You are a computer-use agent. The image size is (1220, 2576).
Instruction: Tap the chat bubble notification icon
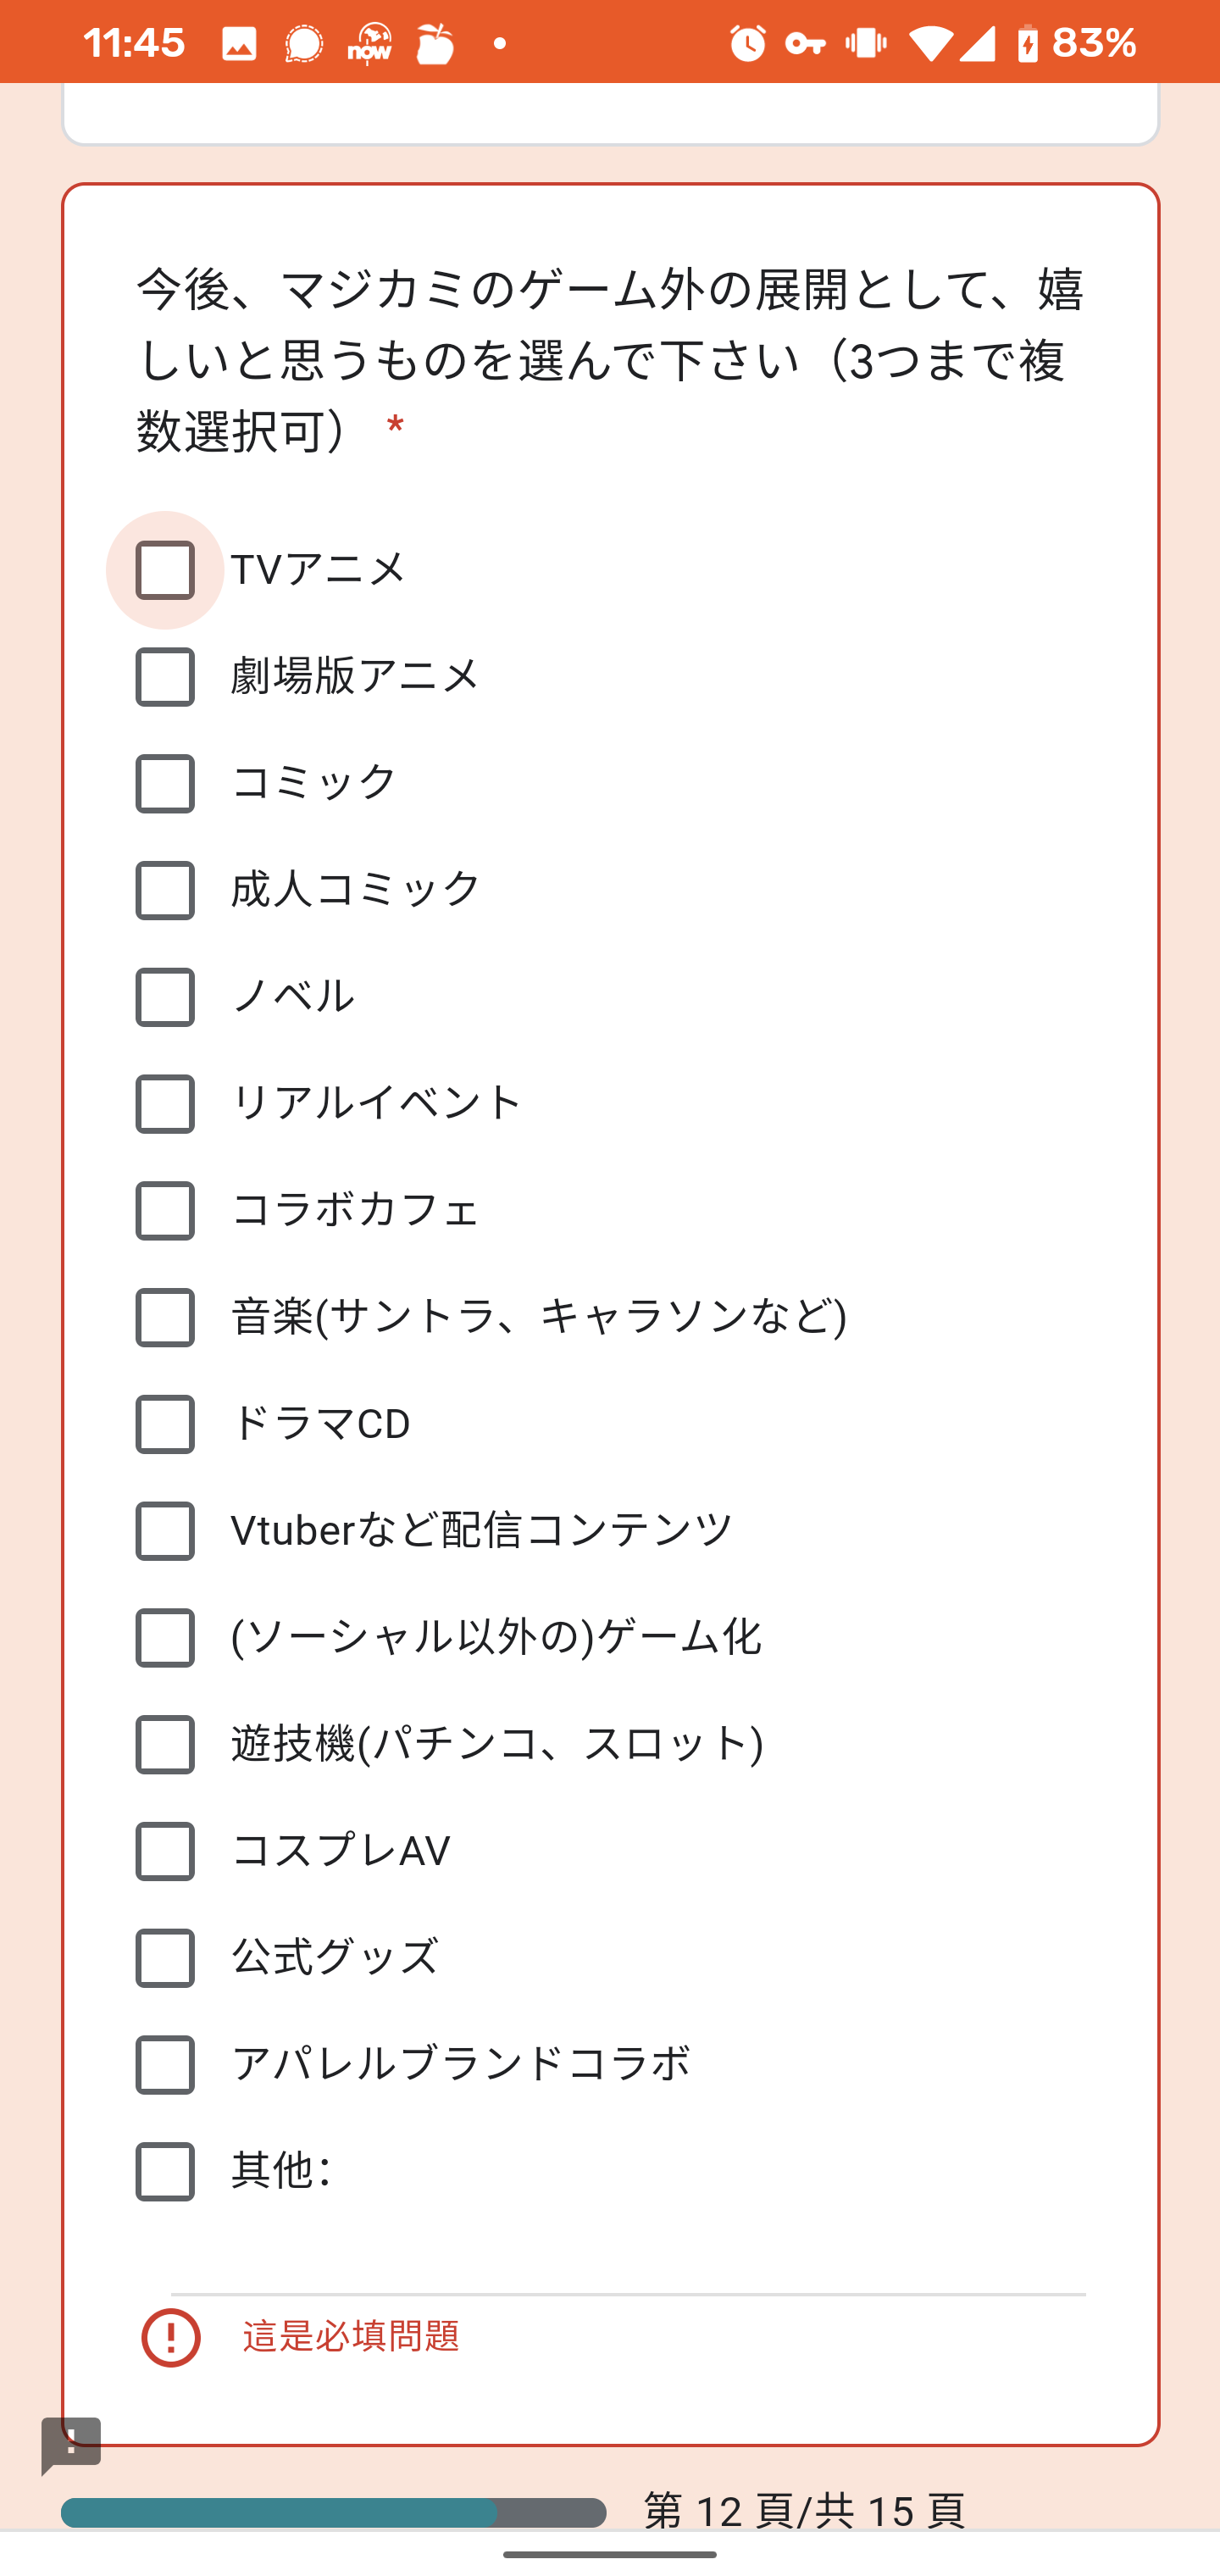tap(304, 44)
